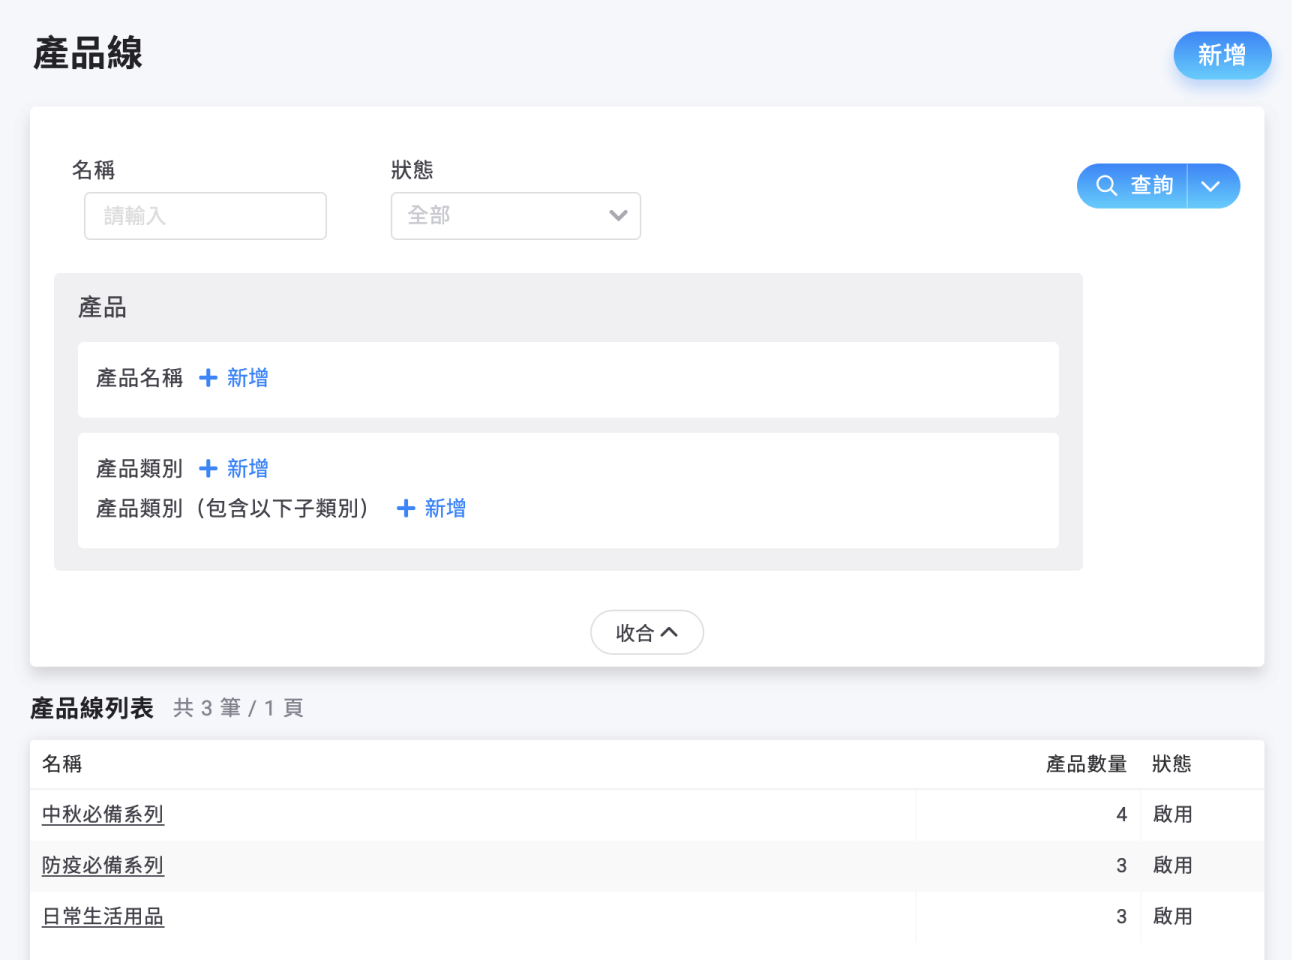Open the 中秋必備系列 product line

pos(103,815)
